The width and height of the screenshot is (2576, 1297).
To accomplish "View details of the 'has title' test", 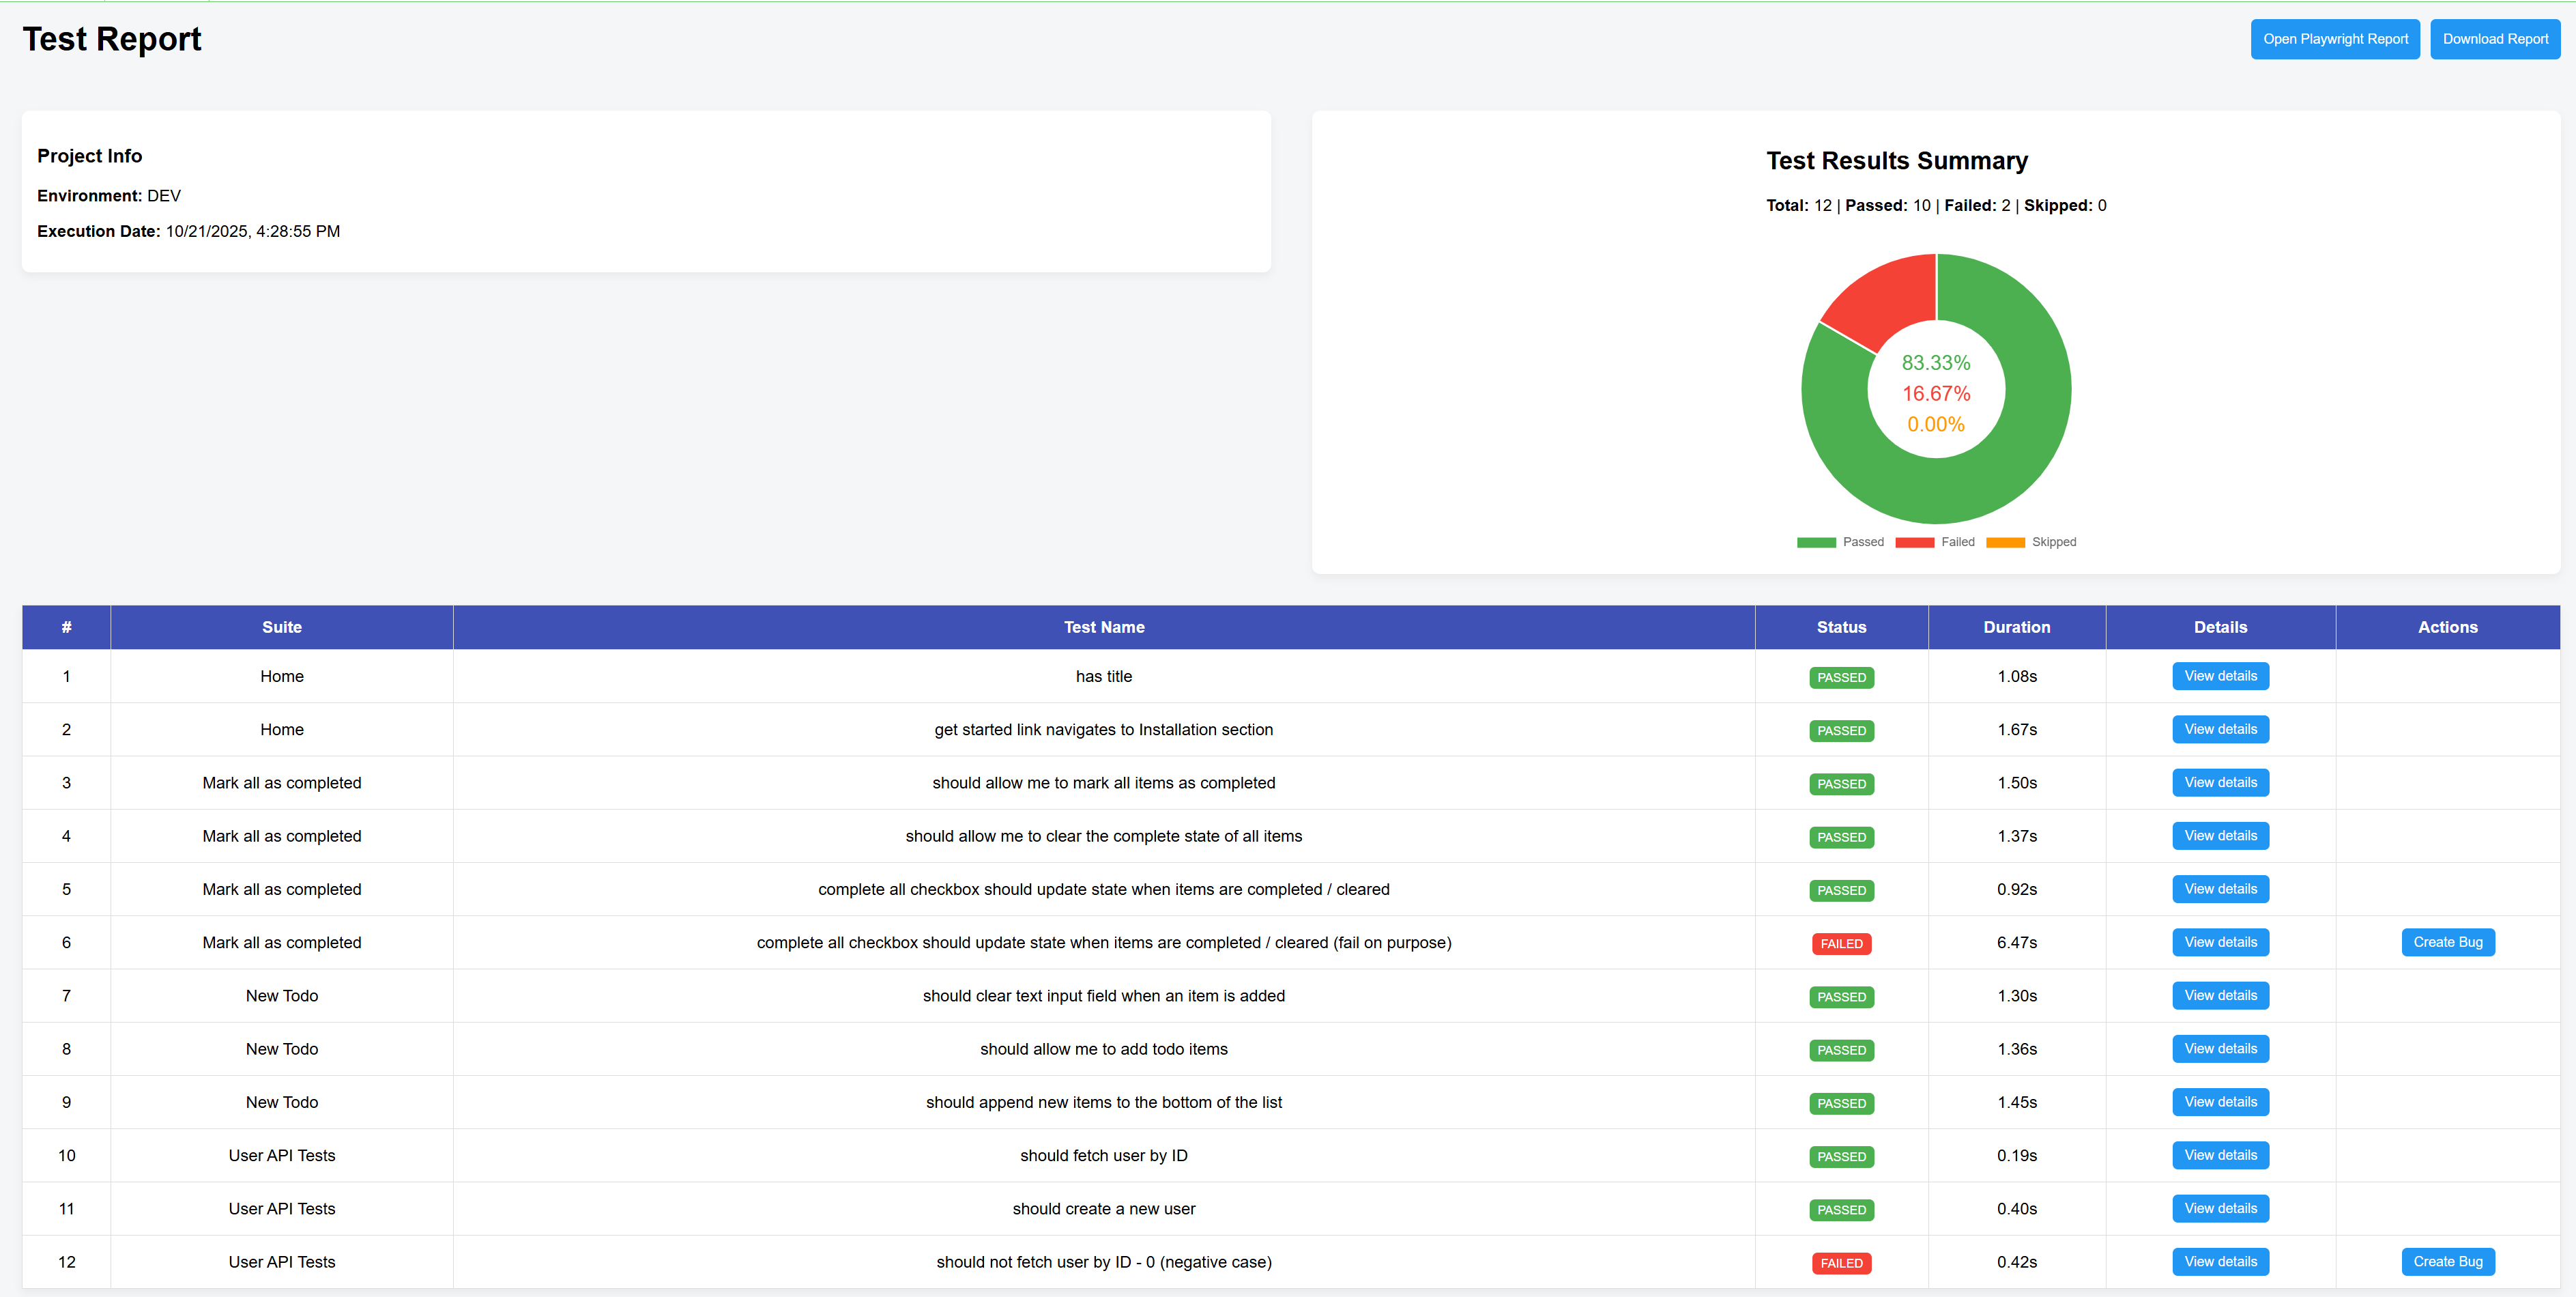I will (x=2220, y=675).
